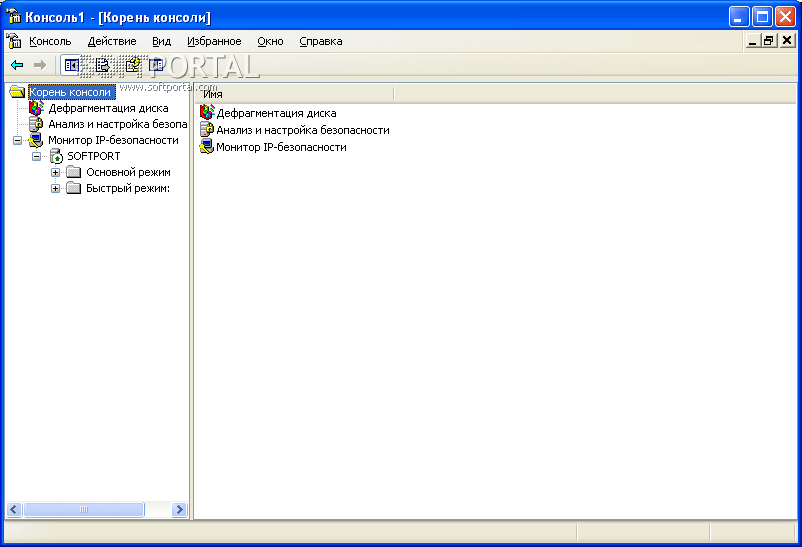Click the Forward arrow toolbar button
This screenshot has width=802, height=547.
pos(39,65)
